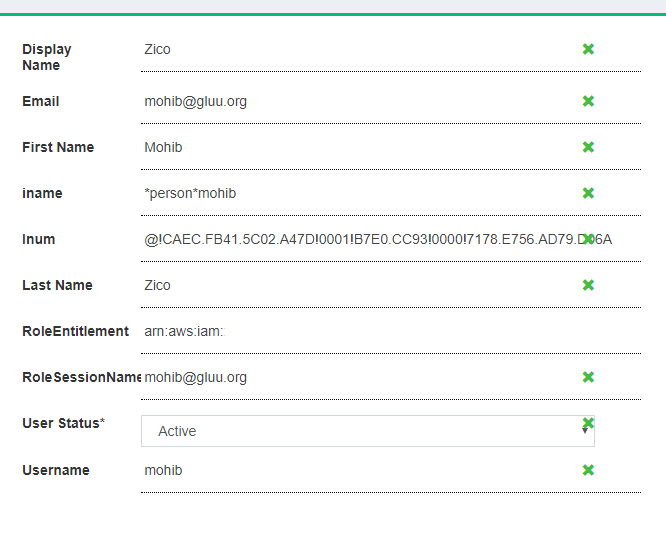Remove the iname attribute row
This screenshot has height=537, width=666.
pos(588,193)
